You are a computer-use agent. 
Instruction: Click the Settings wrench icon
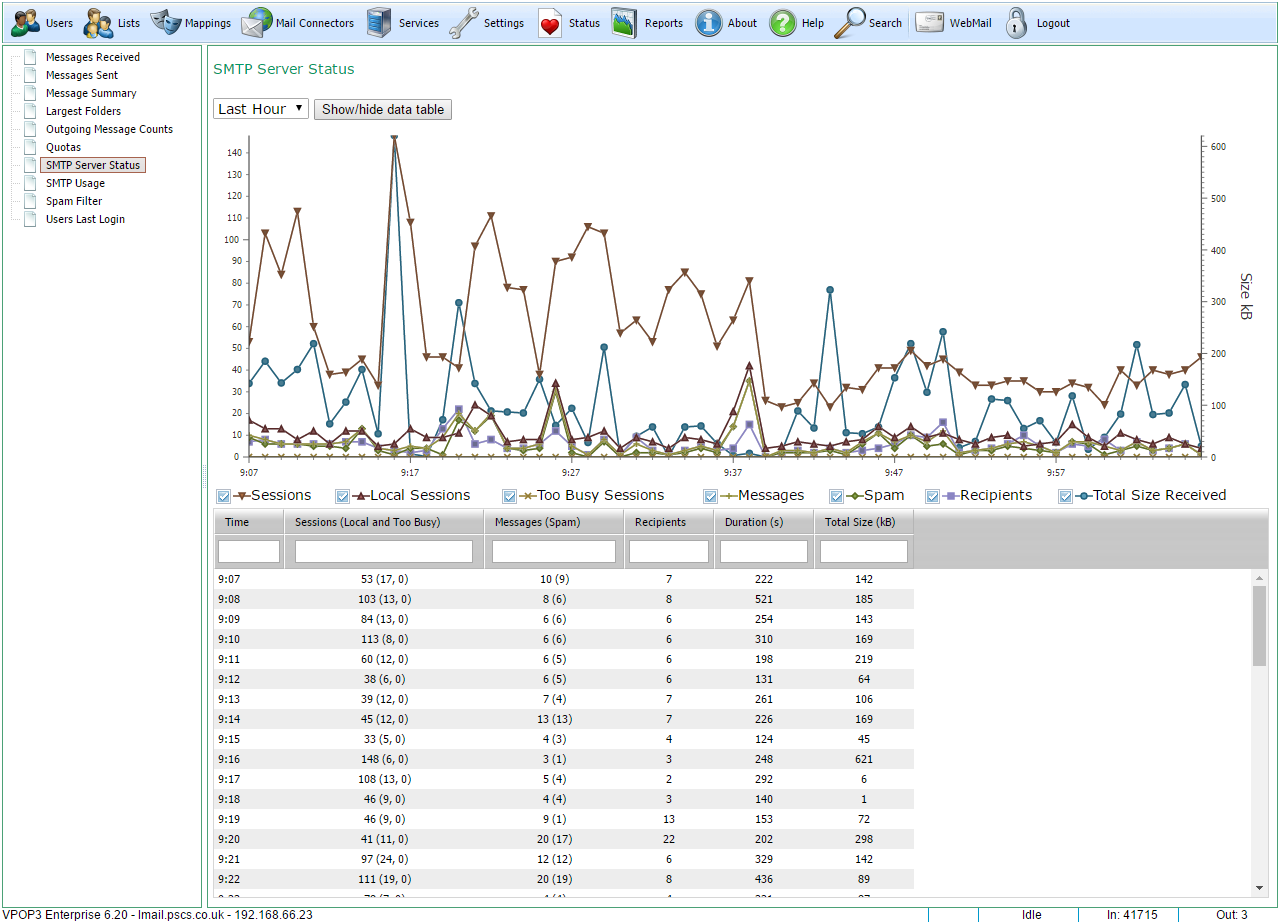point(464,22)
